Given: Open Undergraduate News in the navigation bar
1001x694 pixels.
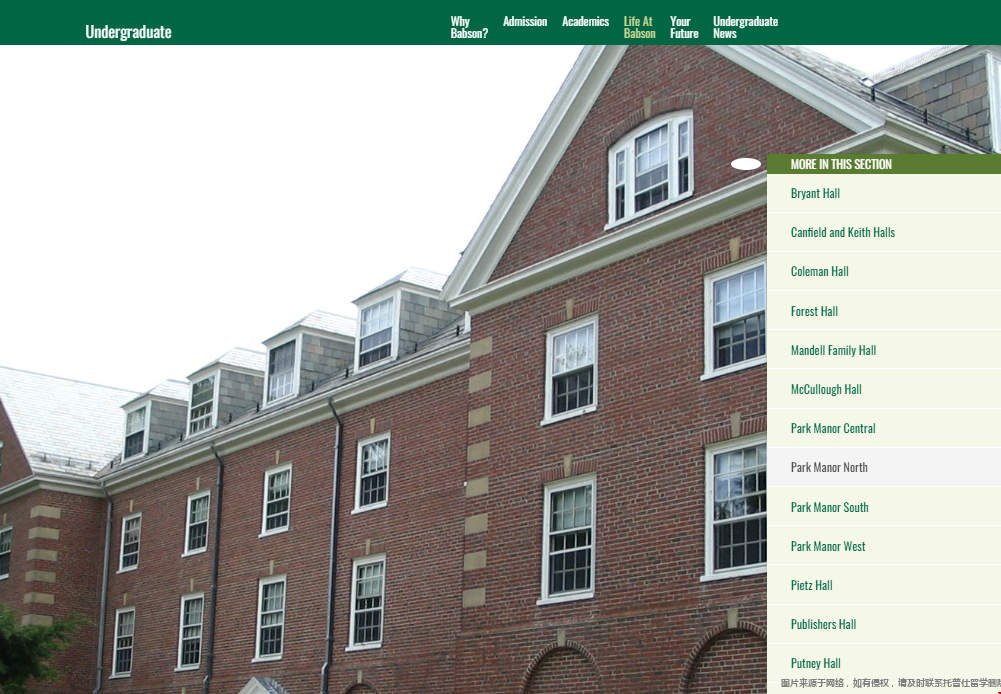Looking at the screenshot, I should (744, 27).
